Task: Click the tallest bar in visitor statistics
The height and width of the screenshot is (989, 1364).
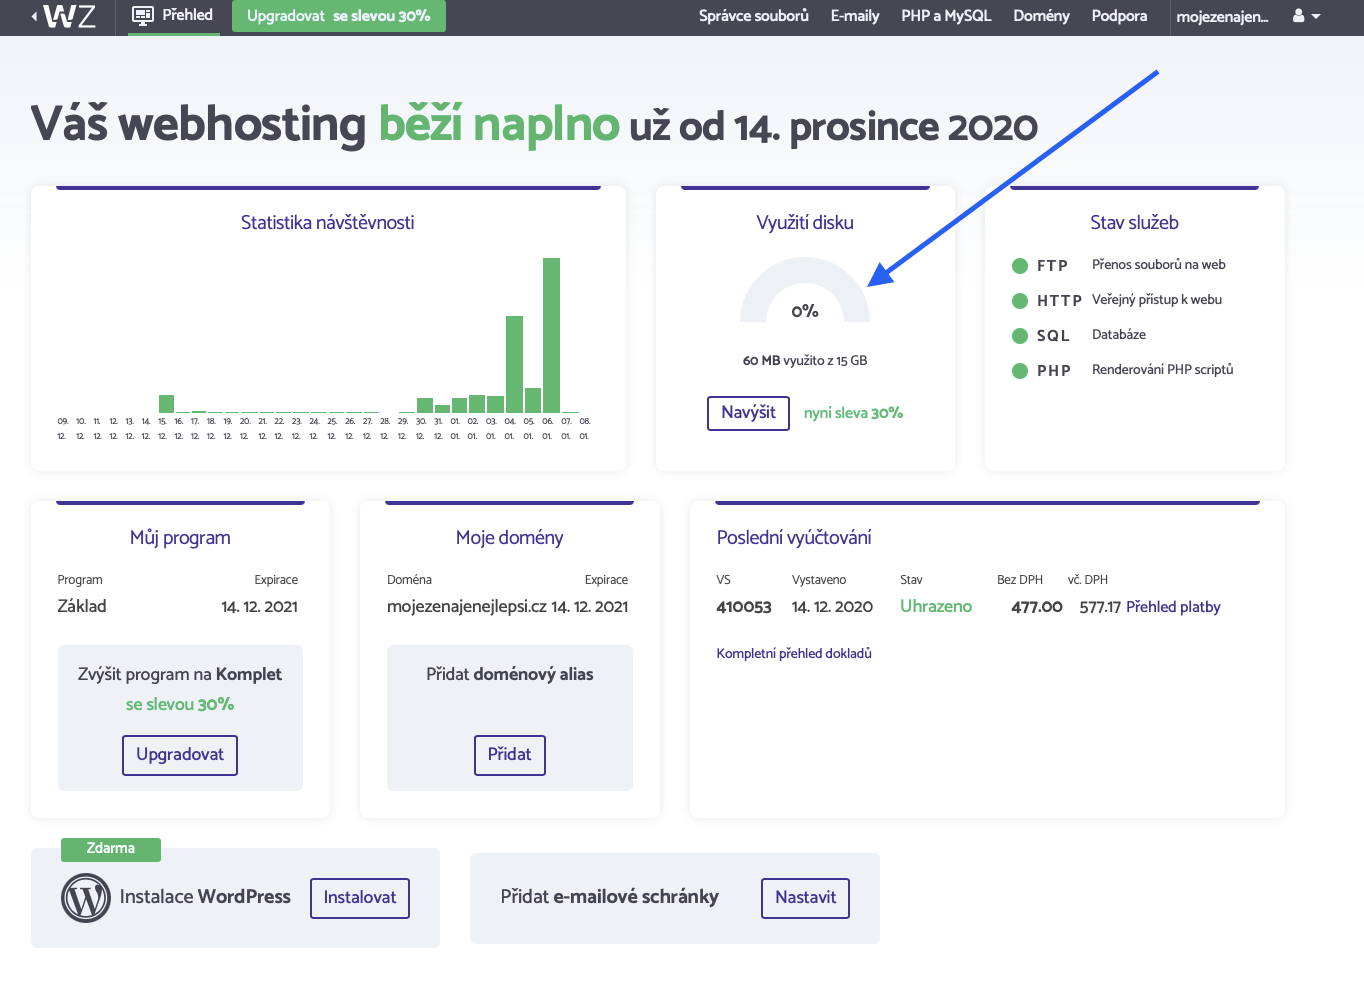Action: click(551, 335)
